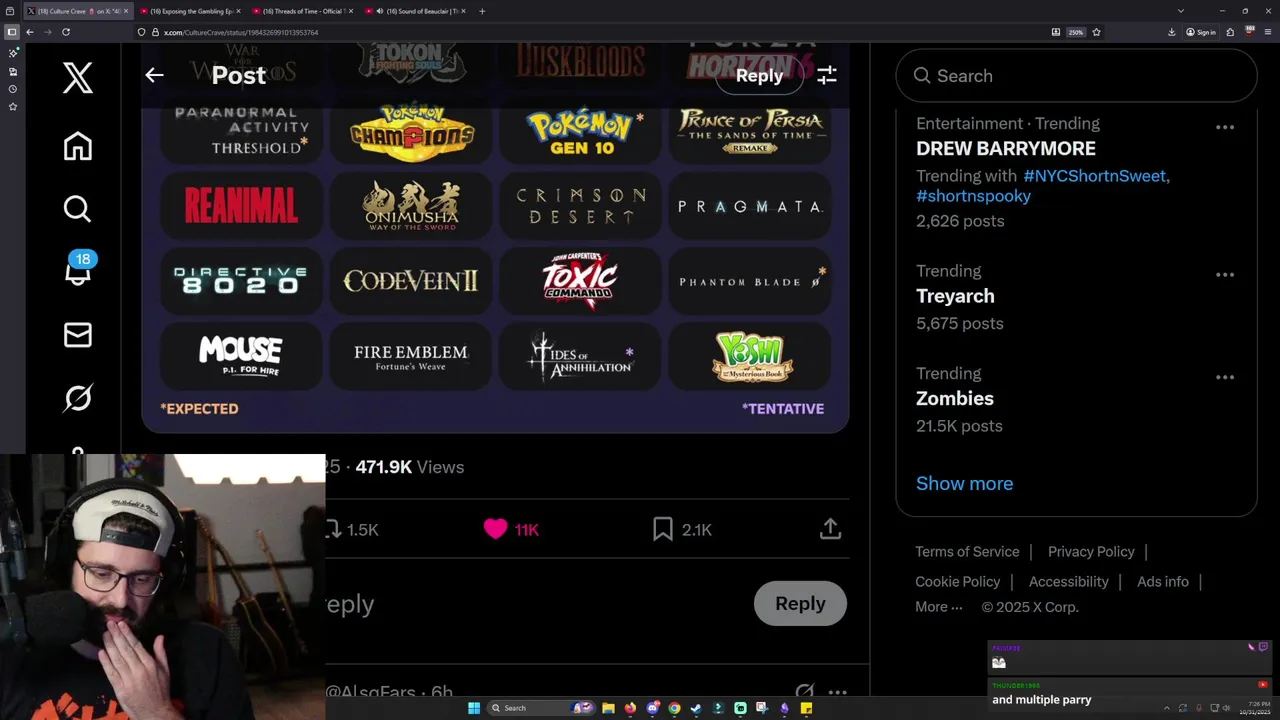This screenshot has width=1280, height=720.
Task: Open more options for Treyarch trend
Action: (x=1225, y=274)
